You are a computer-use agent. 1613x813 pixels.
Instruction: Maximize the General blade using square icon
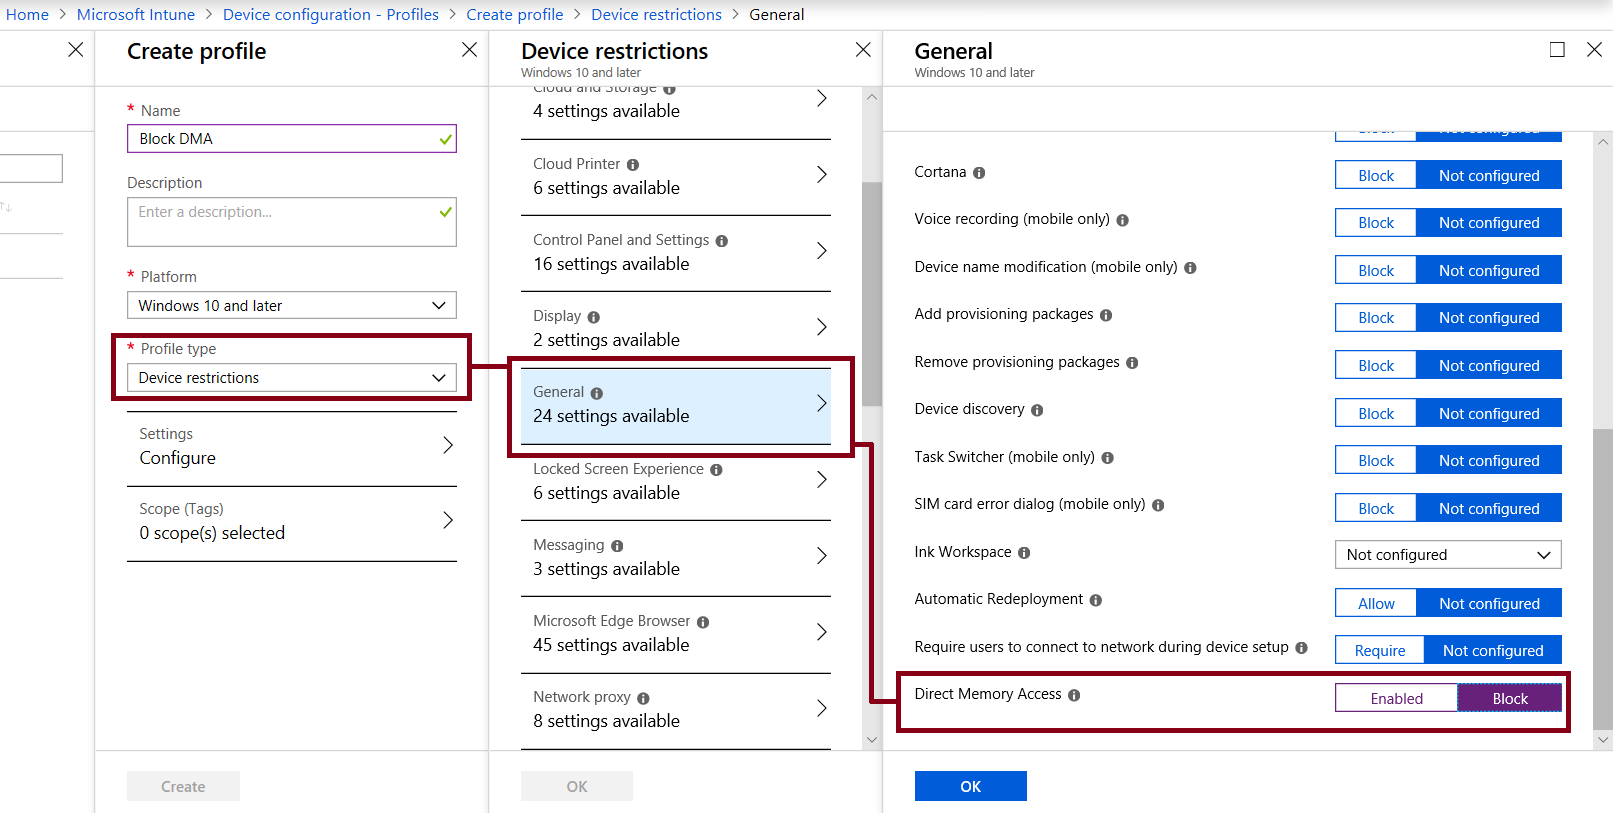tap(1557, 50)
